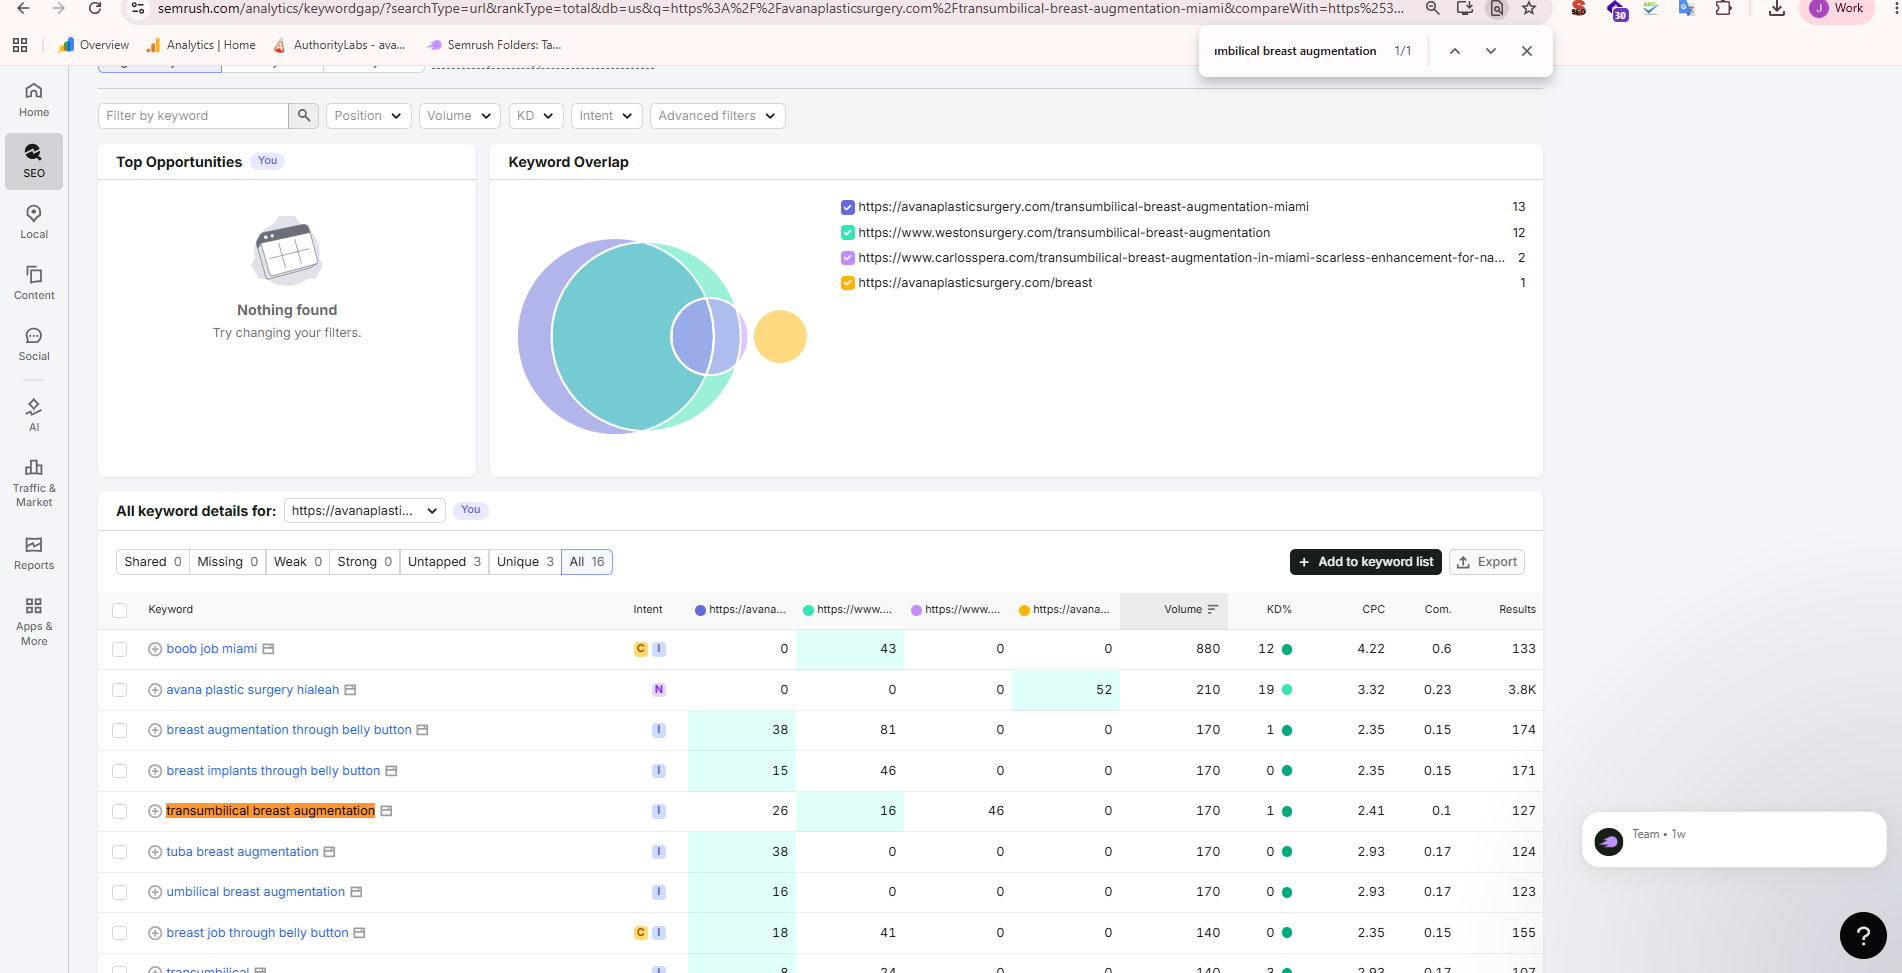Open the Content sidebar section
This screenshot has height=973, width=1902.
click(34, 283)
